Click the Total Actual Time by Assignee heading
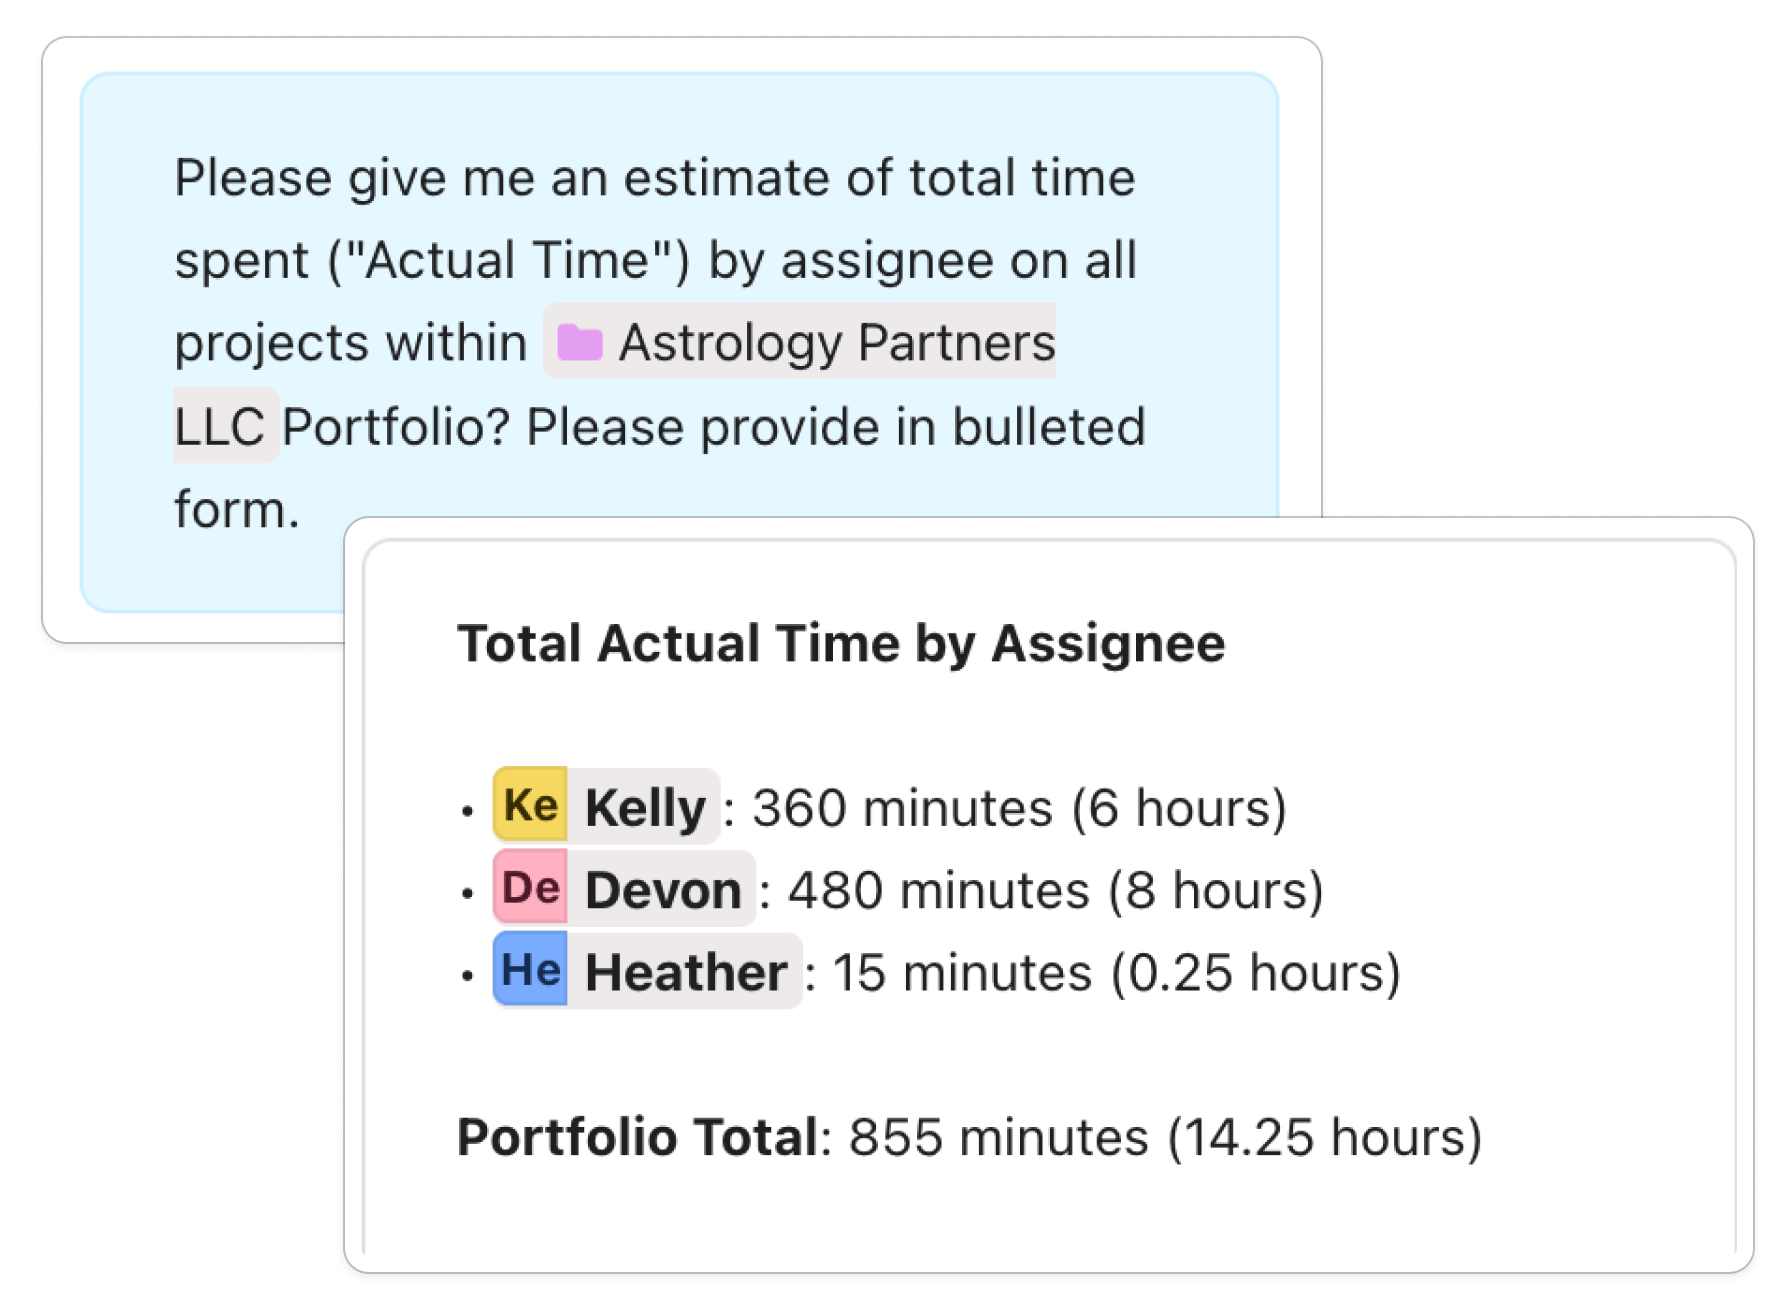This screenshot has width=1782, height=1301. [841, 643]
